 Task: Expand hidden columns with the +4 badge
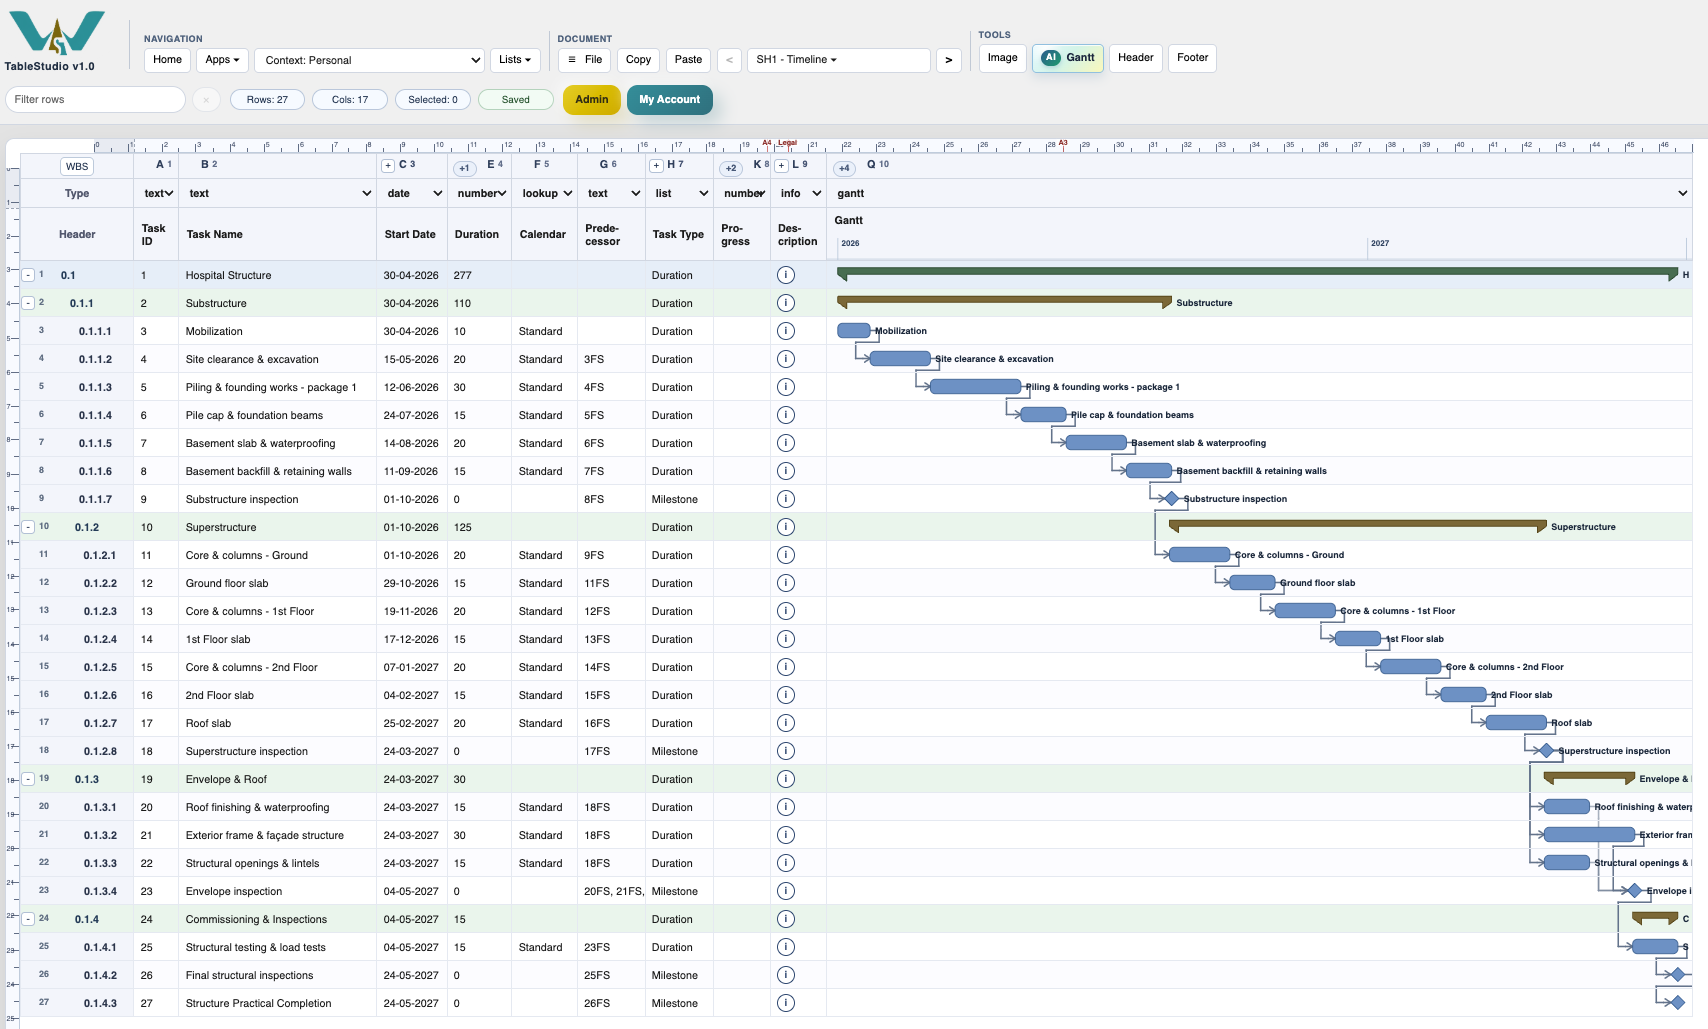844,168
